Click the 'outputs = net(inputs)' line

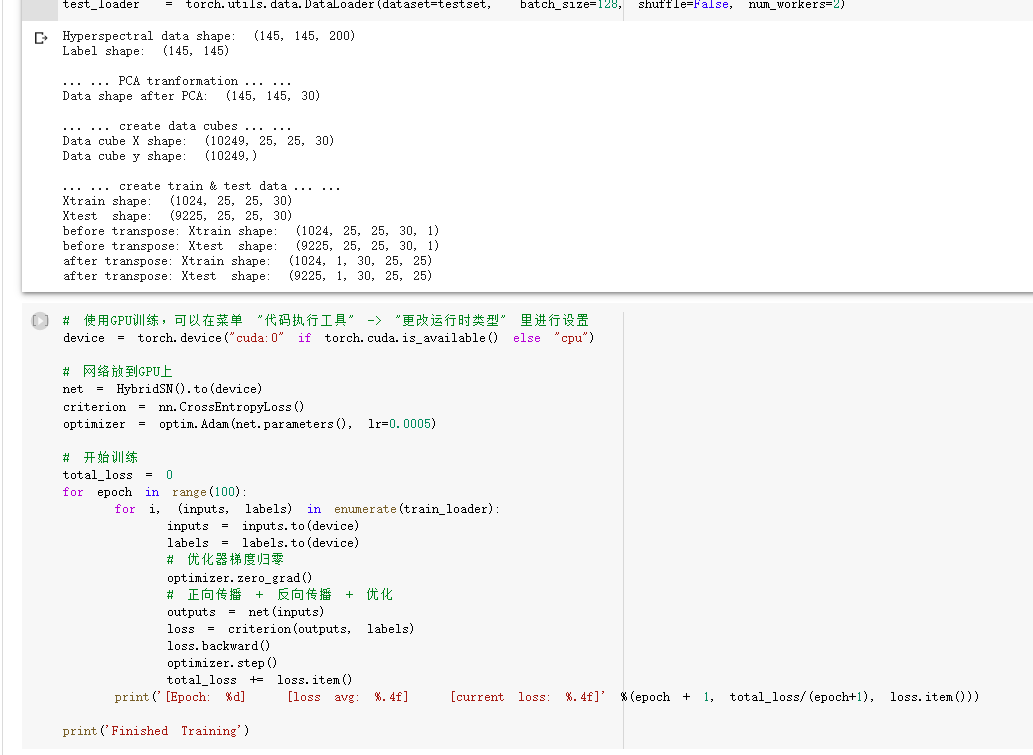(246, 612)
